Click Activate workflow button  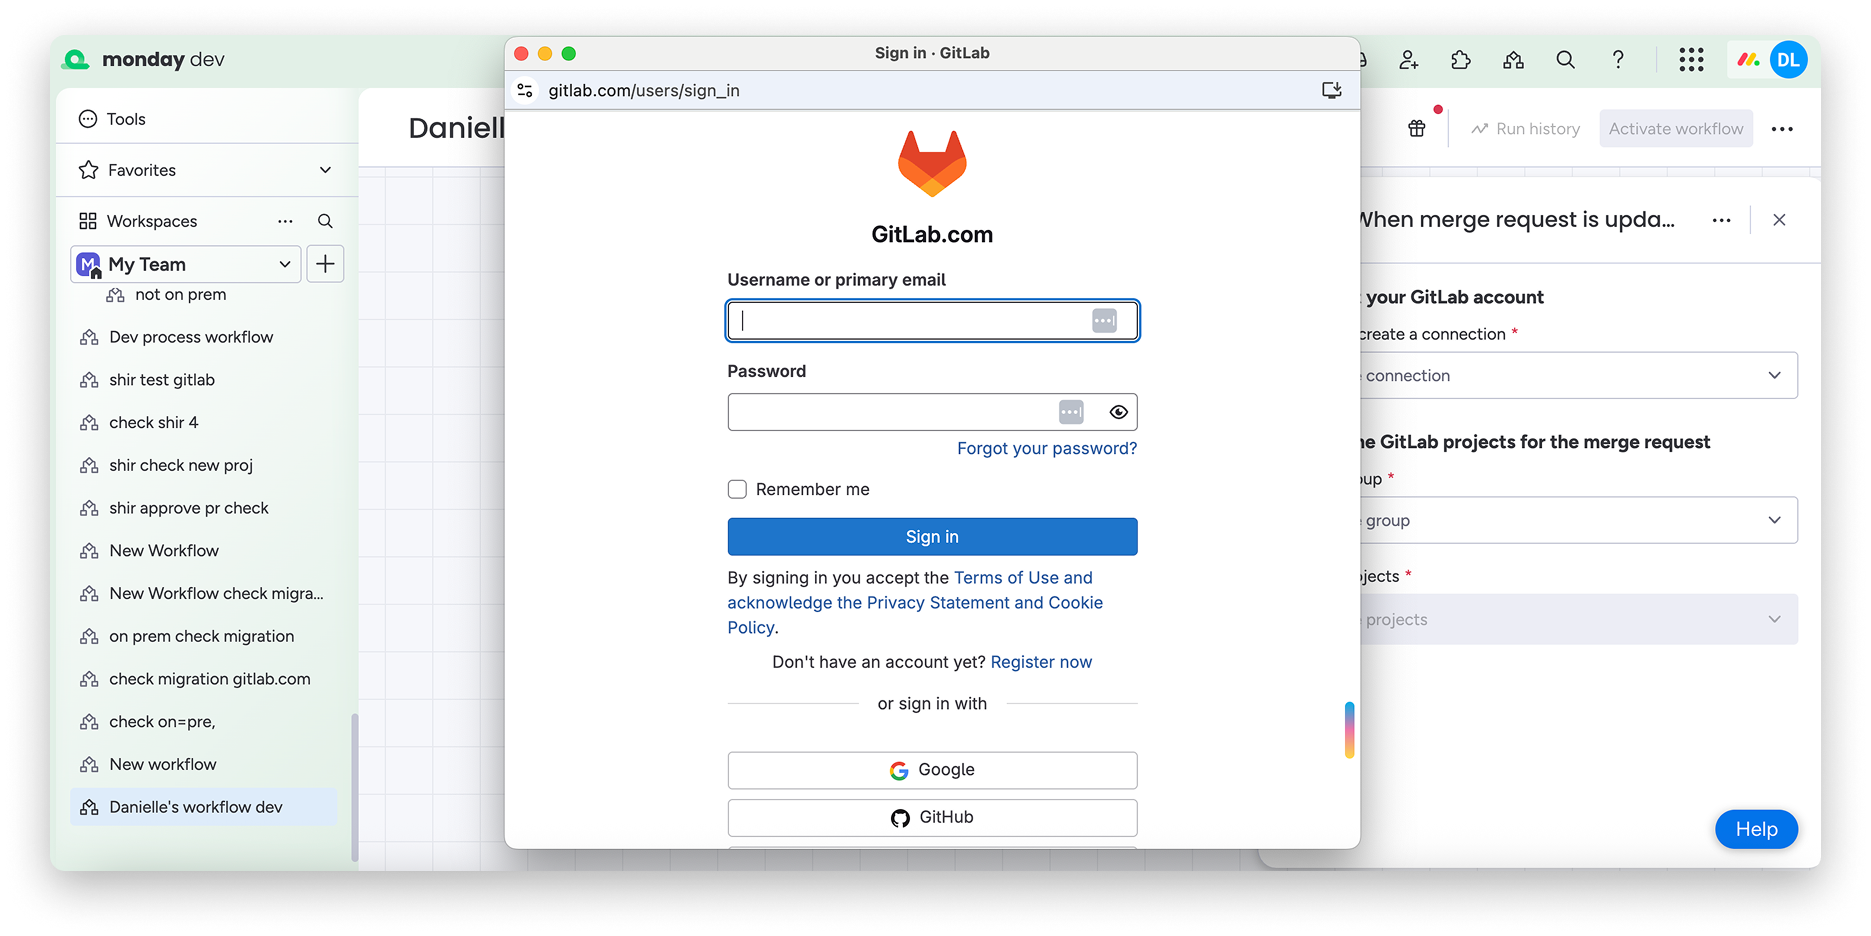[x=1676, y=129]
